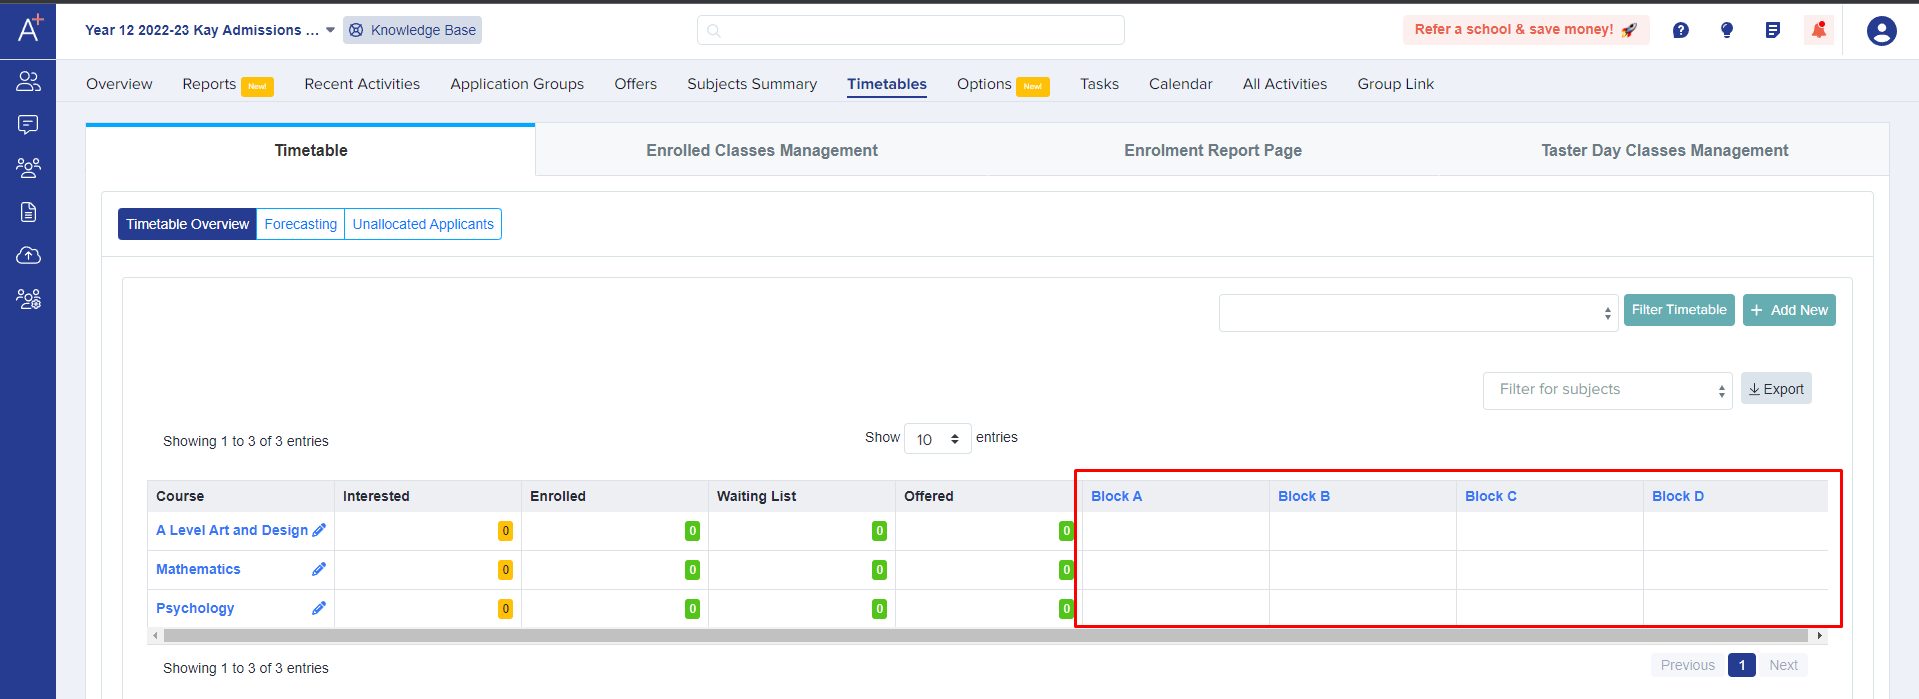The image size is (1919, 699).
Task: Click the scrollbar right arrow
Action: click(x=1820, y=636)
